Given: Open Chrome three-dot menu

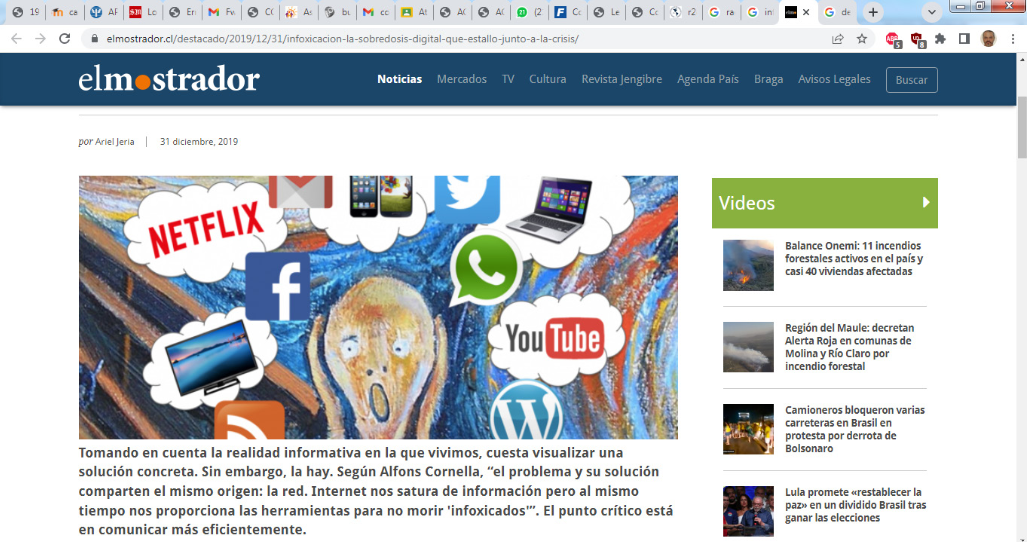Looking at the screenshot, I should [1013, 39].
